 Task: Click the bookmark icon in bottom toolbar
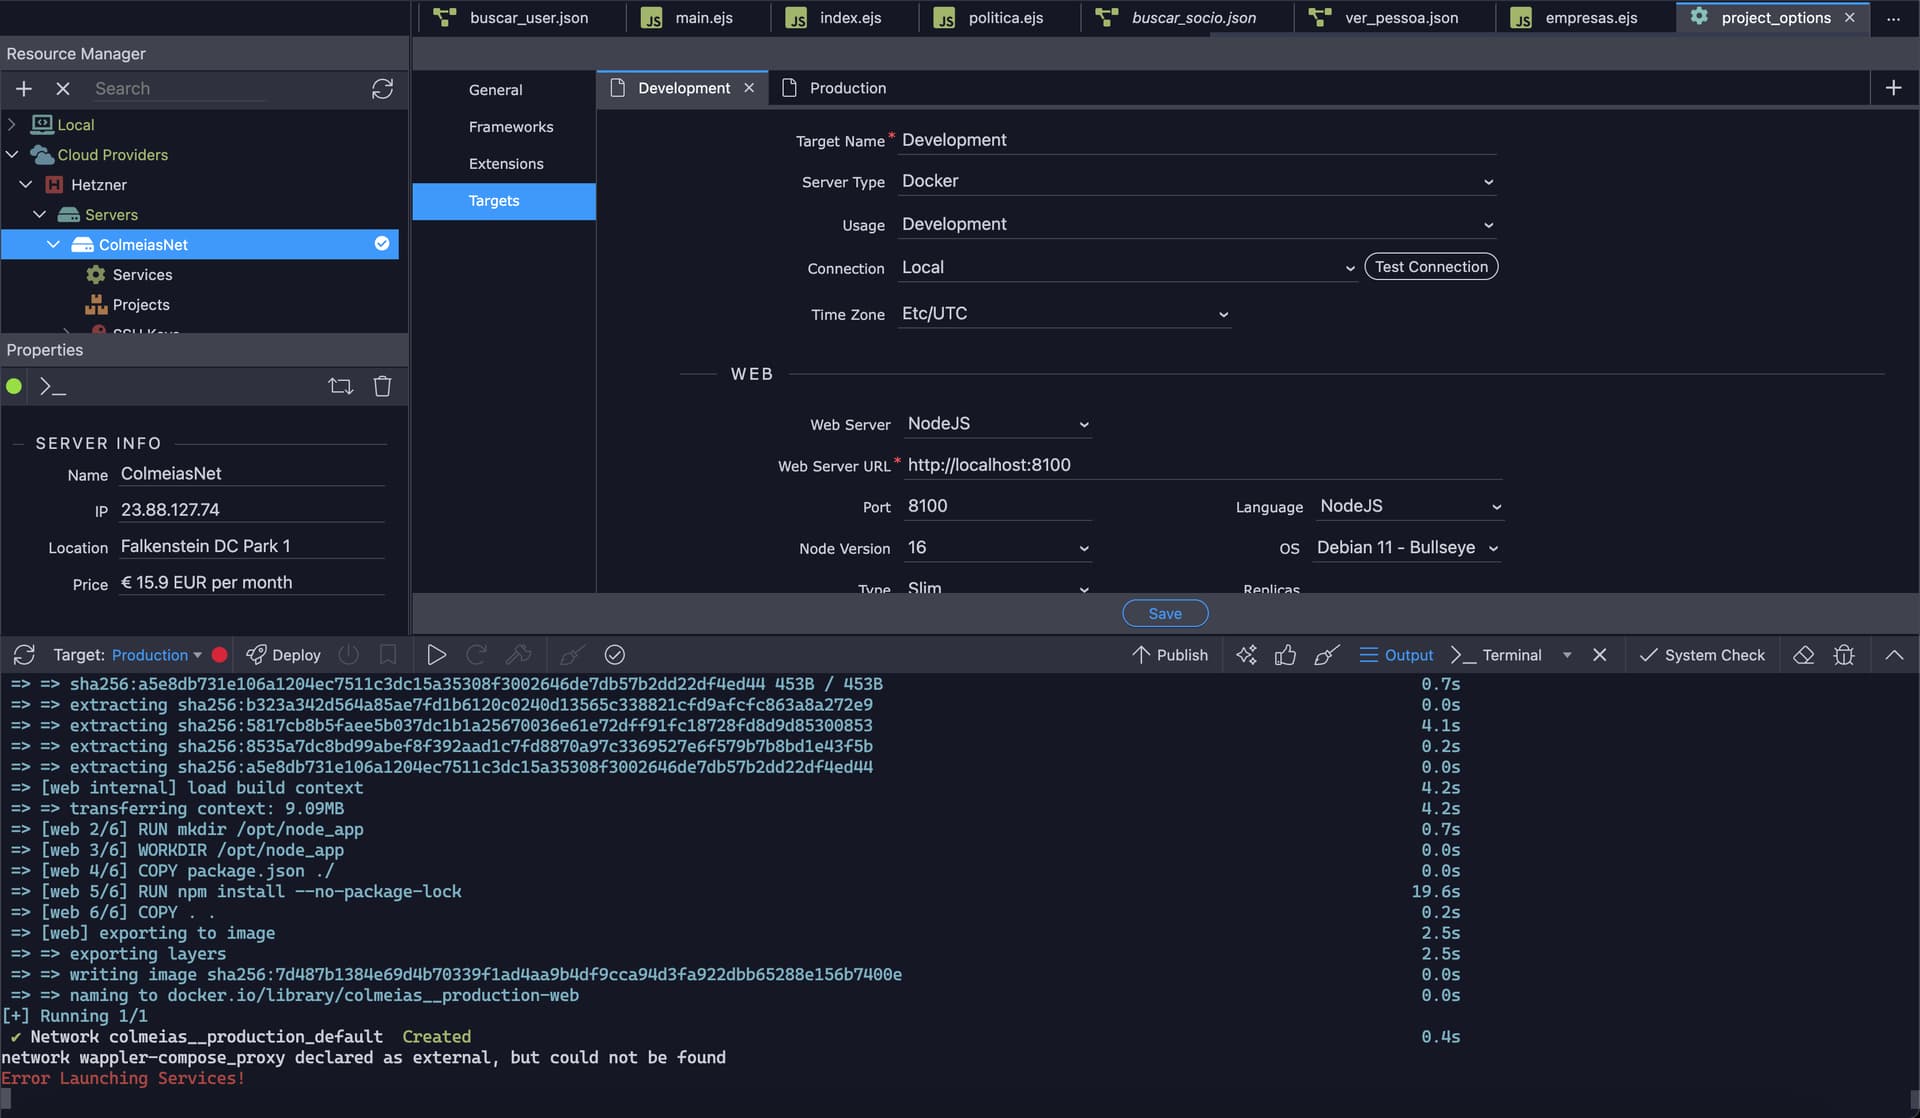tap(388, 655)
